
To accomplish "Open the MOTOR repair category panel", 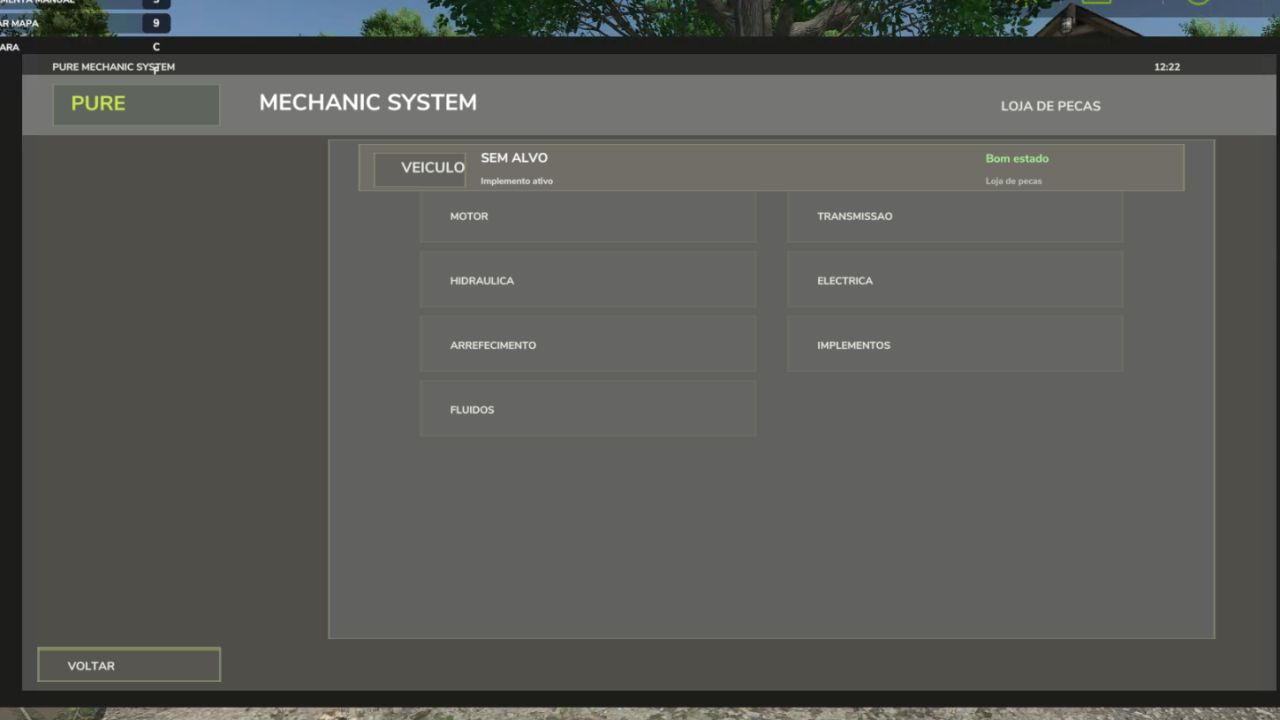I will point(588,216).
